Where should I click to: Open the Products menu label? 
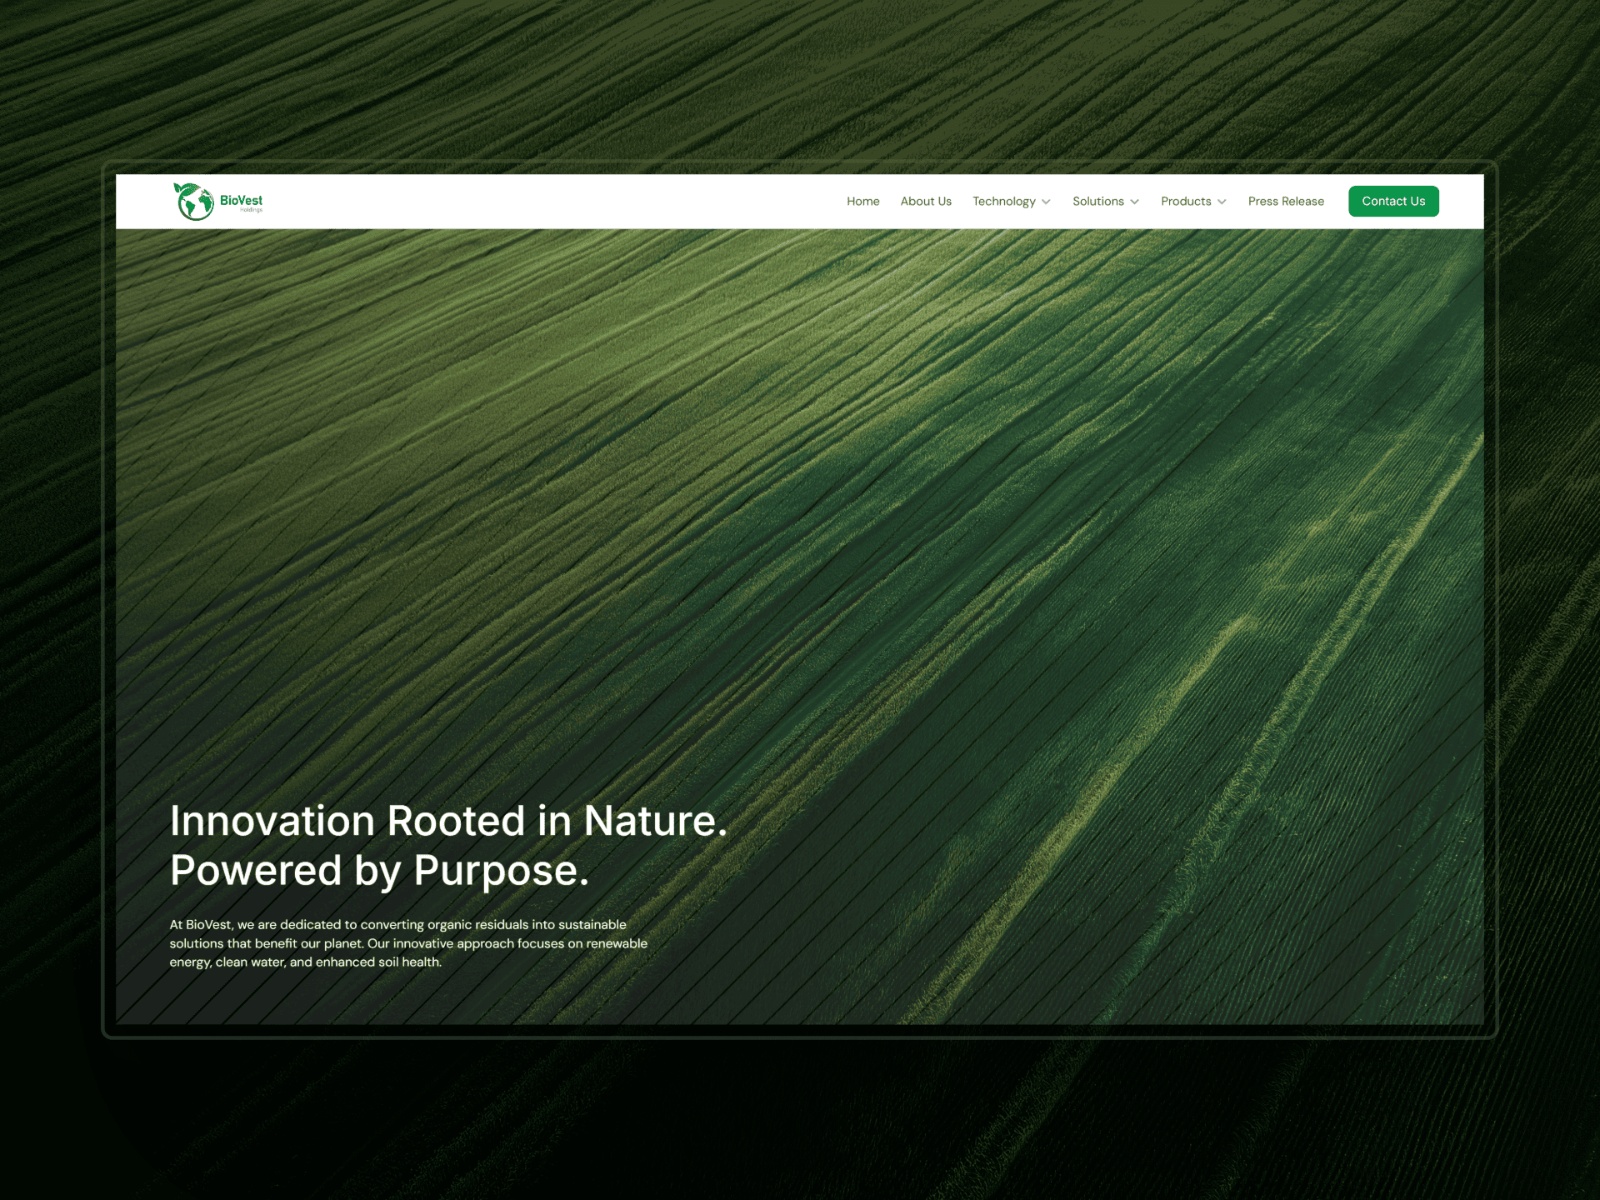(1186, 201)
